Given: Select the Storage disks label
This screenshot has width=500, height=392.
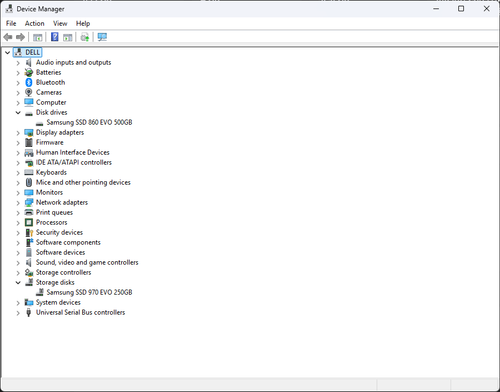Looking at the screenshot, I should coord(55,282).
